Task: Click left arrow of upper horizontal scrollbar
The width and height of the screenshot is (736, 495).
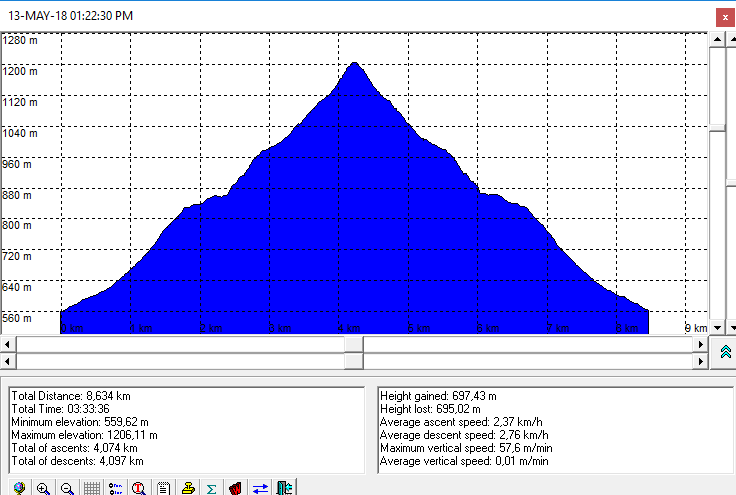Action: [x=9, y=344]
